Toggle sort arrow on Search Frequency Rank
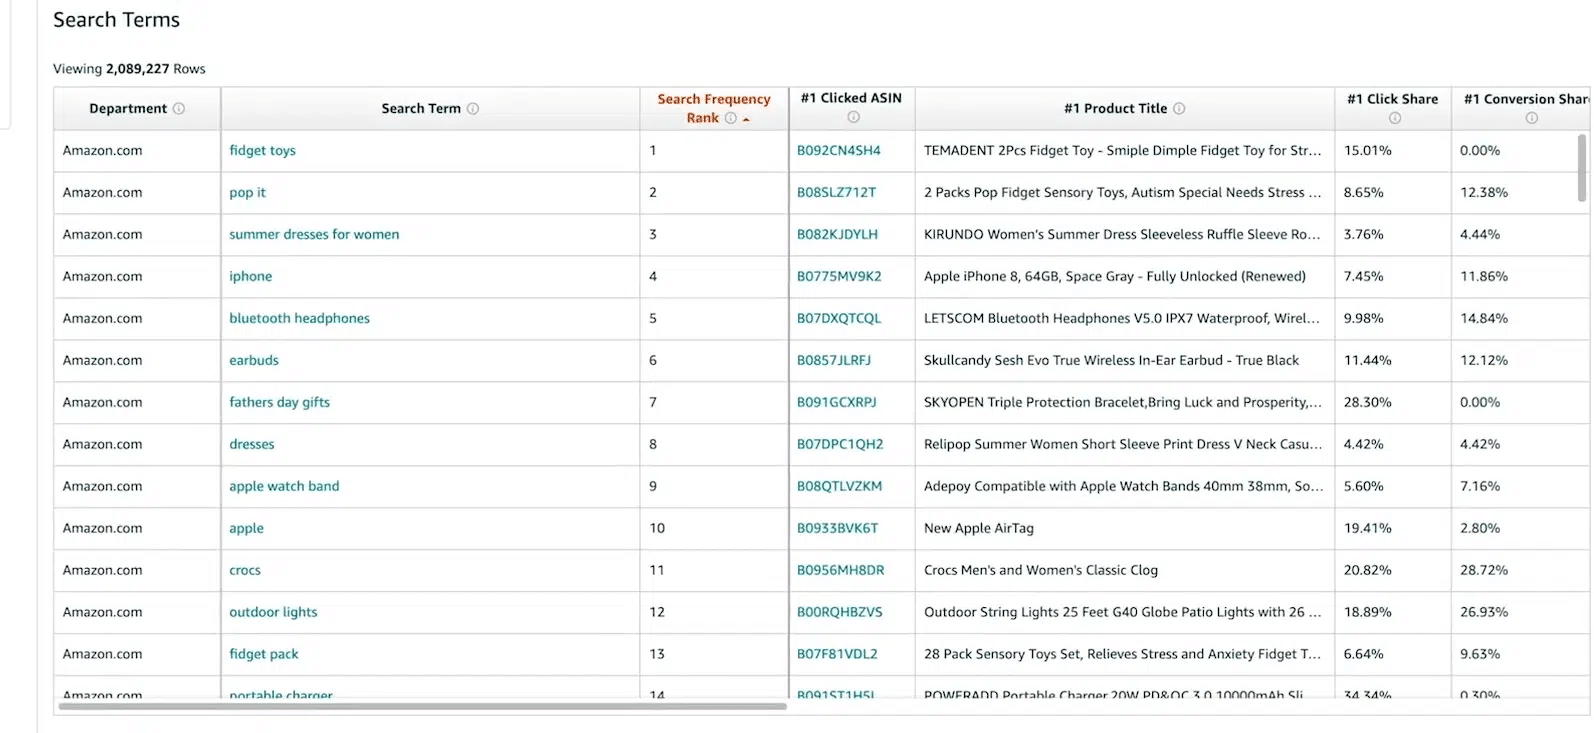Screen dimensions: 1594x733 746,119
